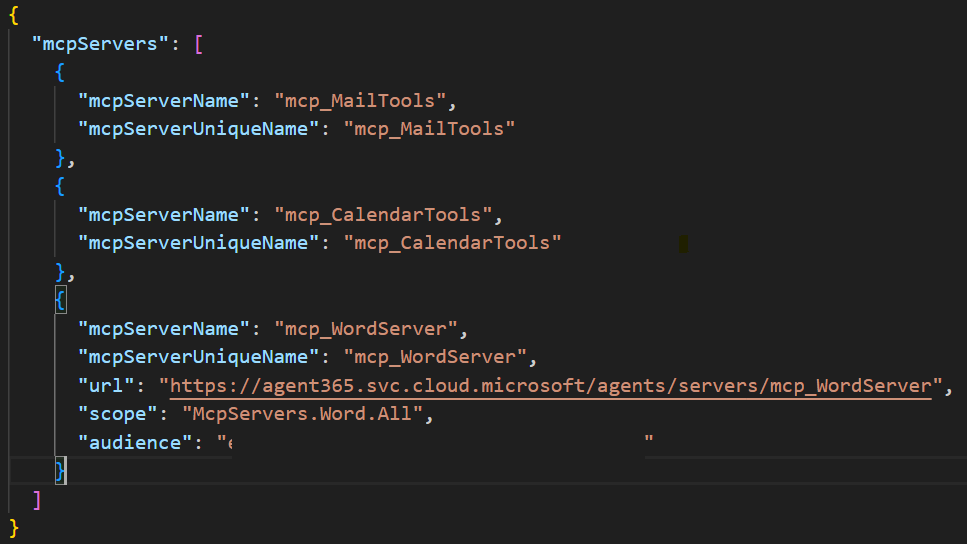Screen dimensions: 967x544
Task: Select the "mcp_MailTools" value of mcpServerName
Action: 362,101
